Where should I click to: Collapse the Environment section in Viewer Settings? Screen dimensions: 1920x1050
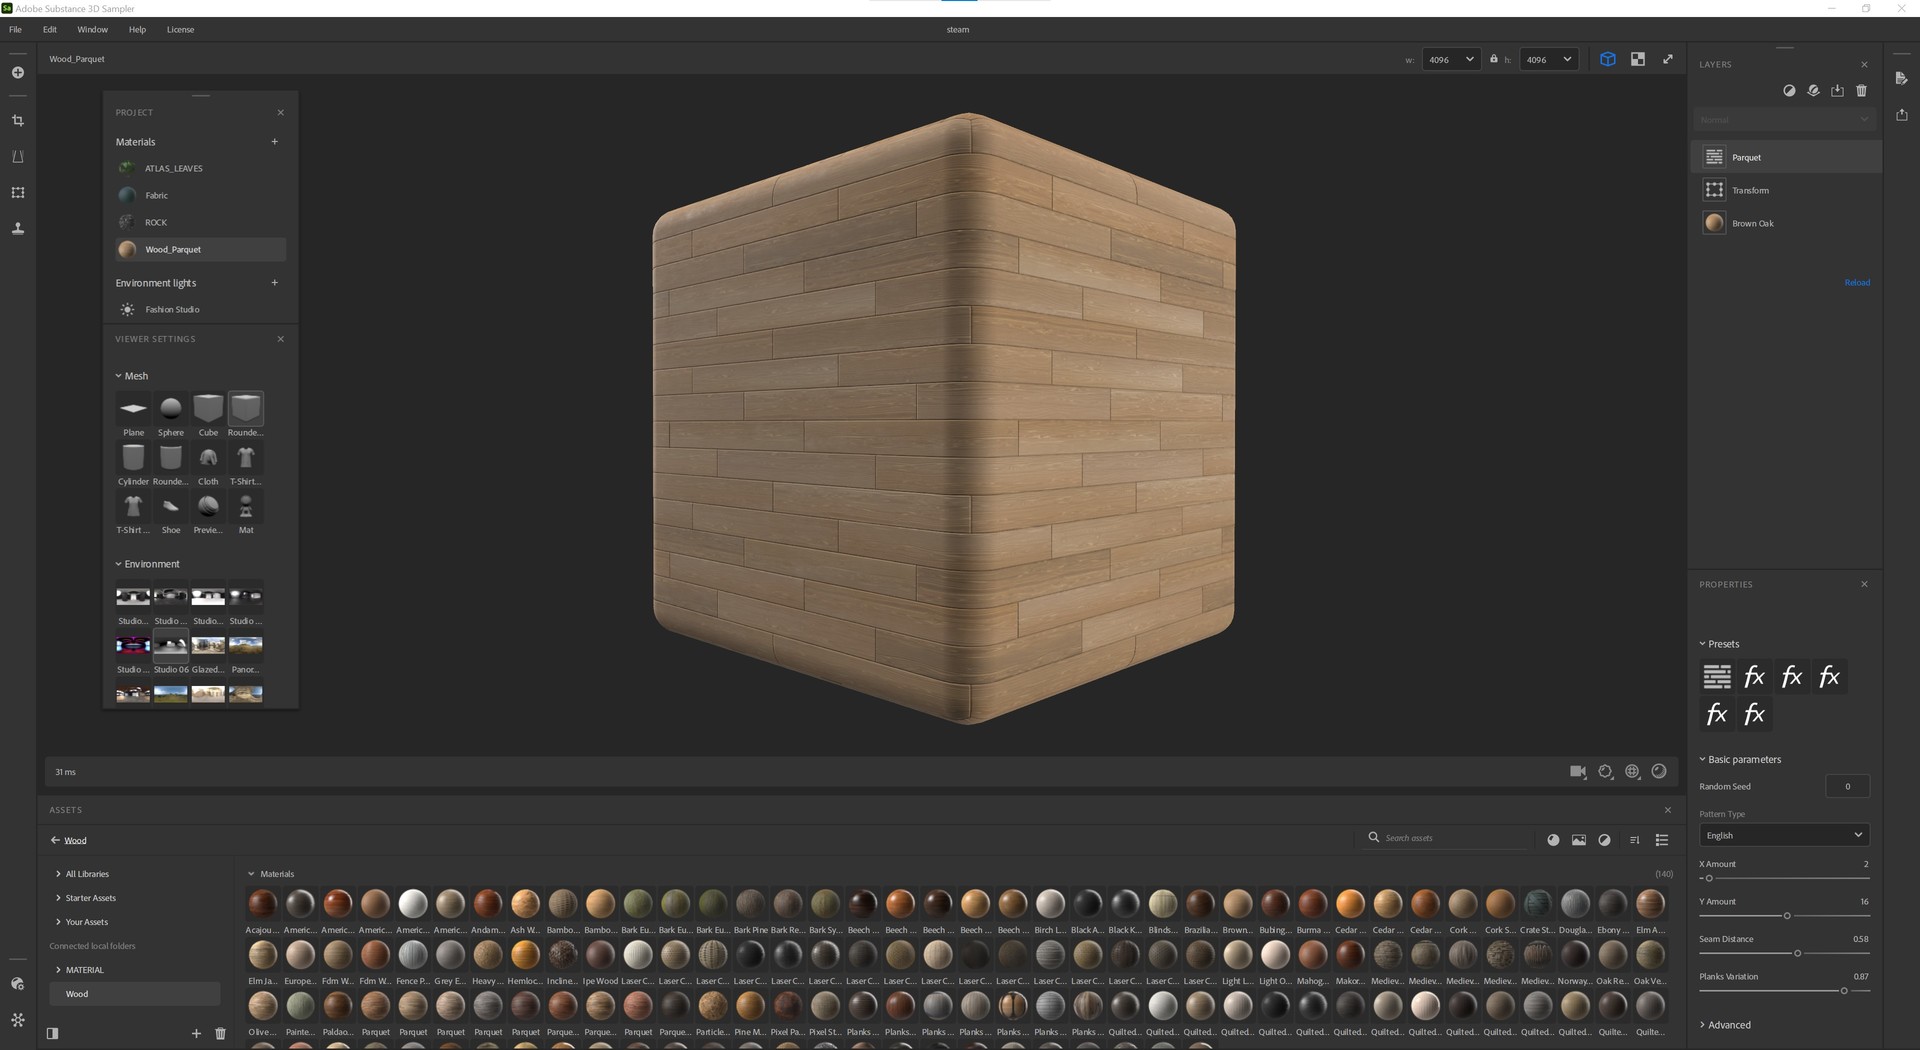coord(119,563)
